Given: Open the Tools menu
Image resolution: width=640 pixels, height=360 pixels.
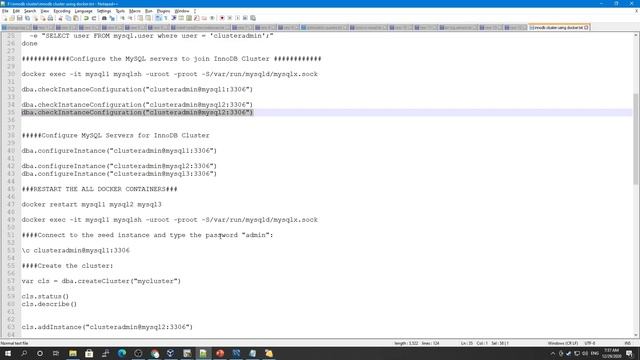Looking at the screenshot, I should 120,11.
